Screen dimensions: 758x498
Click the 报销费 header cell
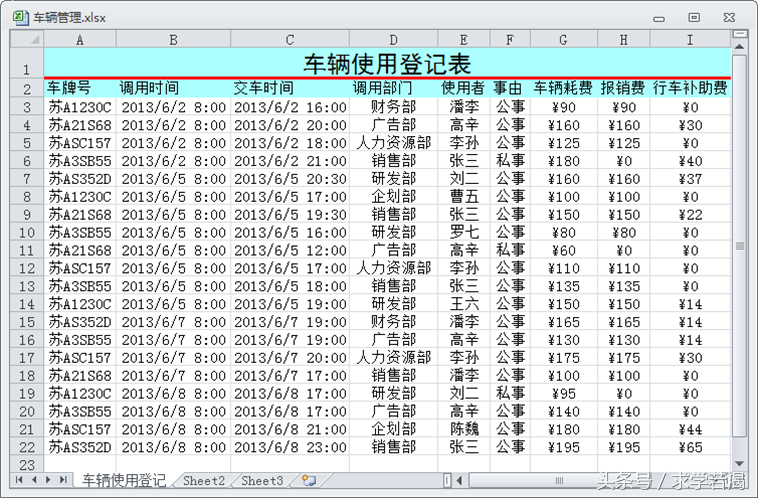pos(624,88)
